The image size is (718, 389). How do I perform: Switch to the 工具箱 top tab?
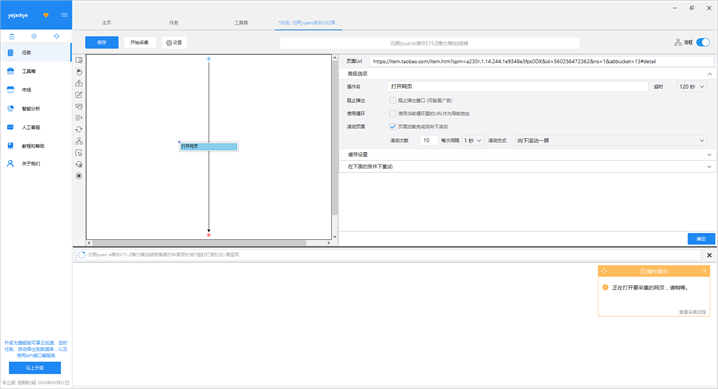pyautogui.click(x=241, y=22)
